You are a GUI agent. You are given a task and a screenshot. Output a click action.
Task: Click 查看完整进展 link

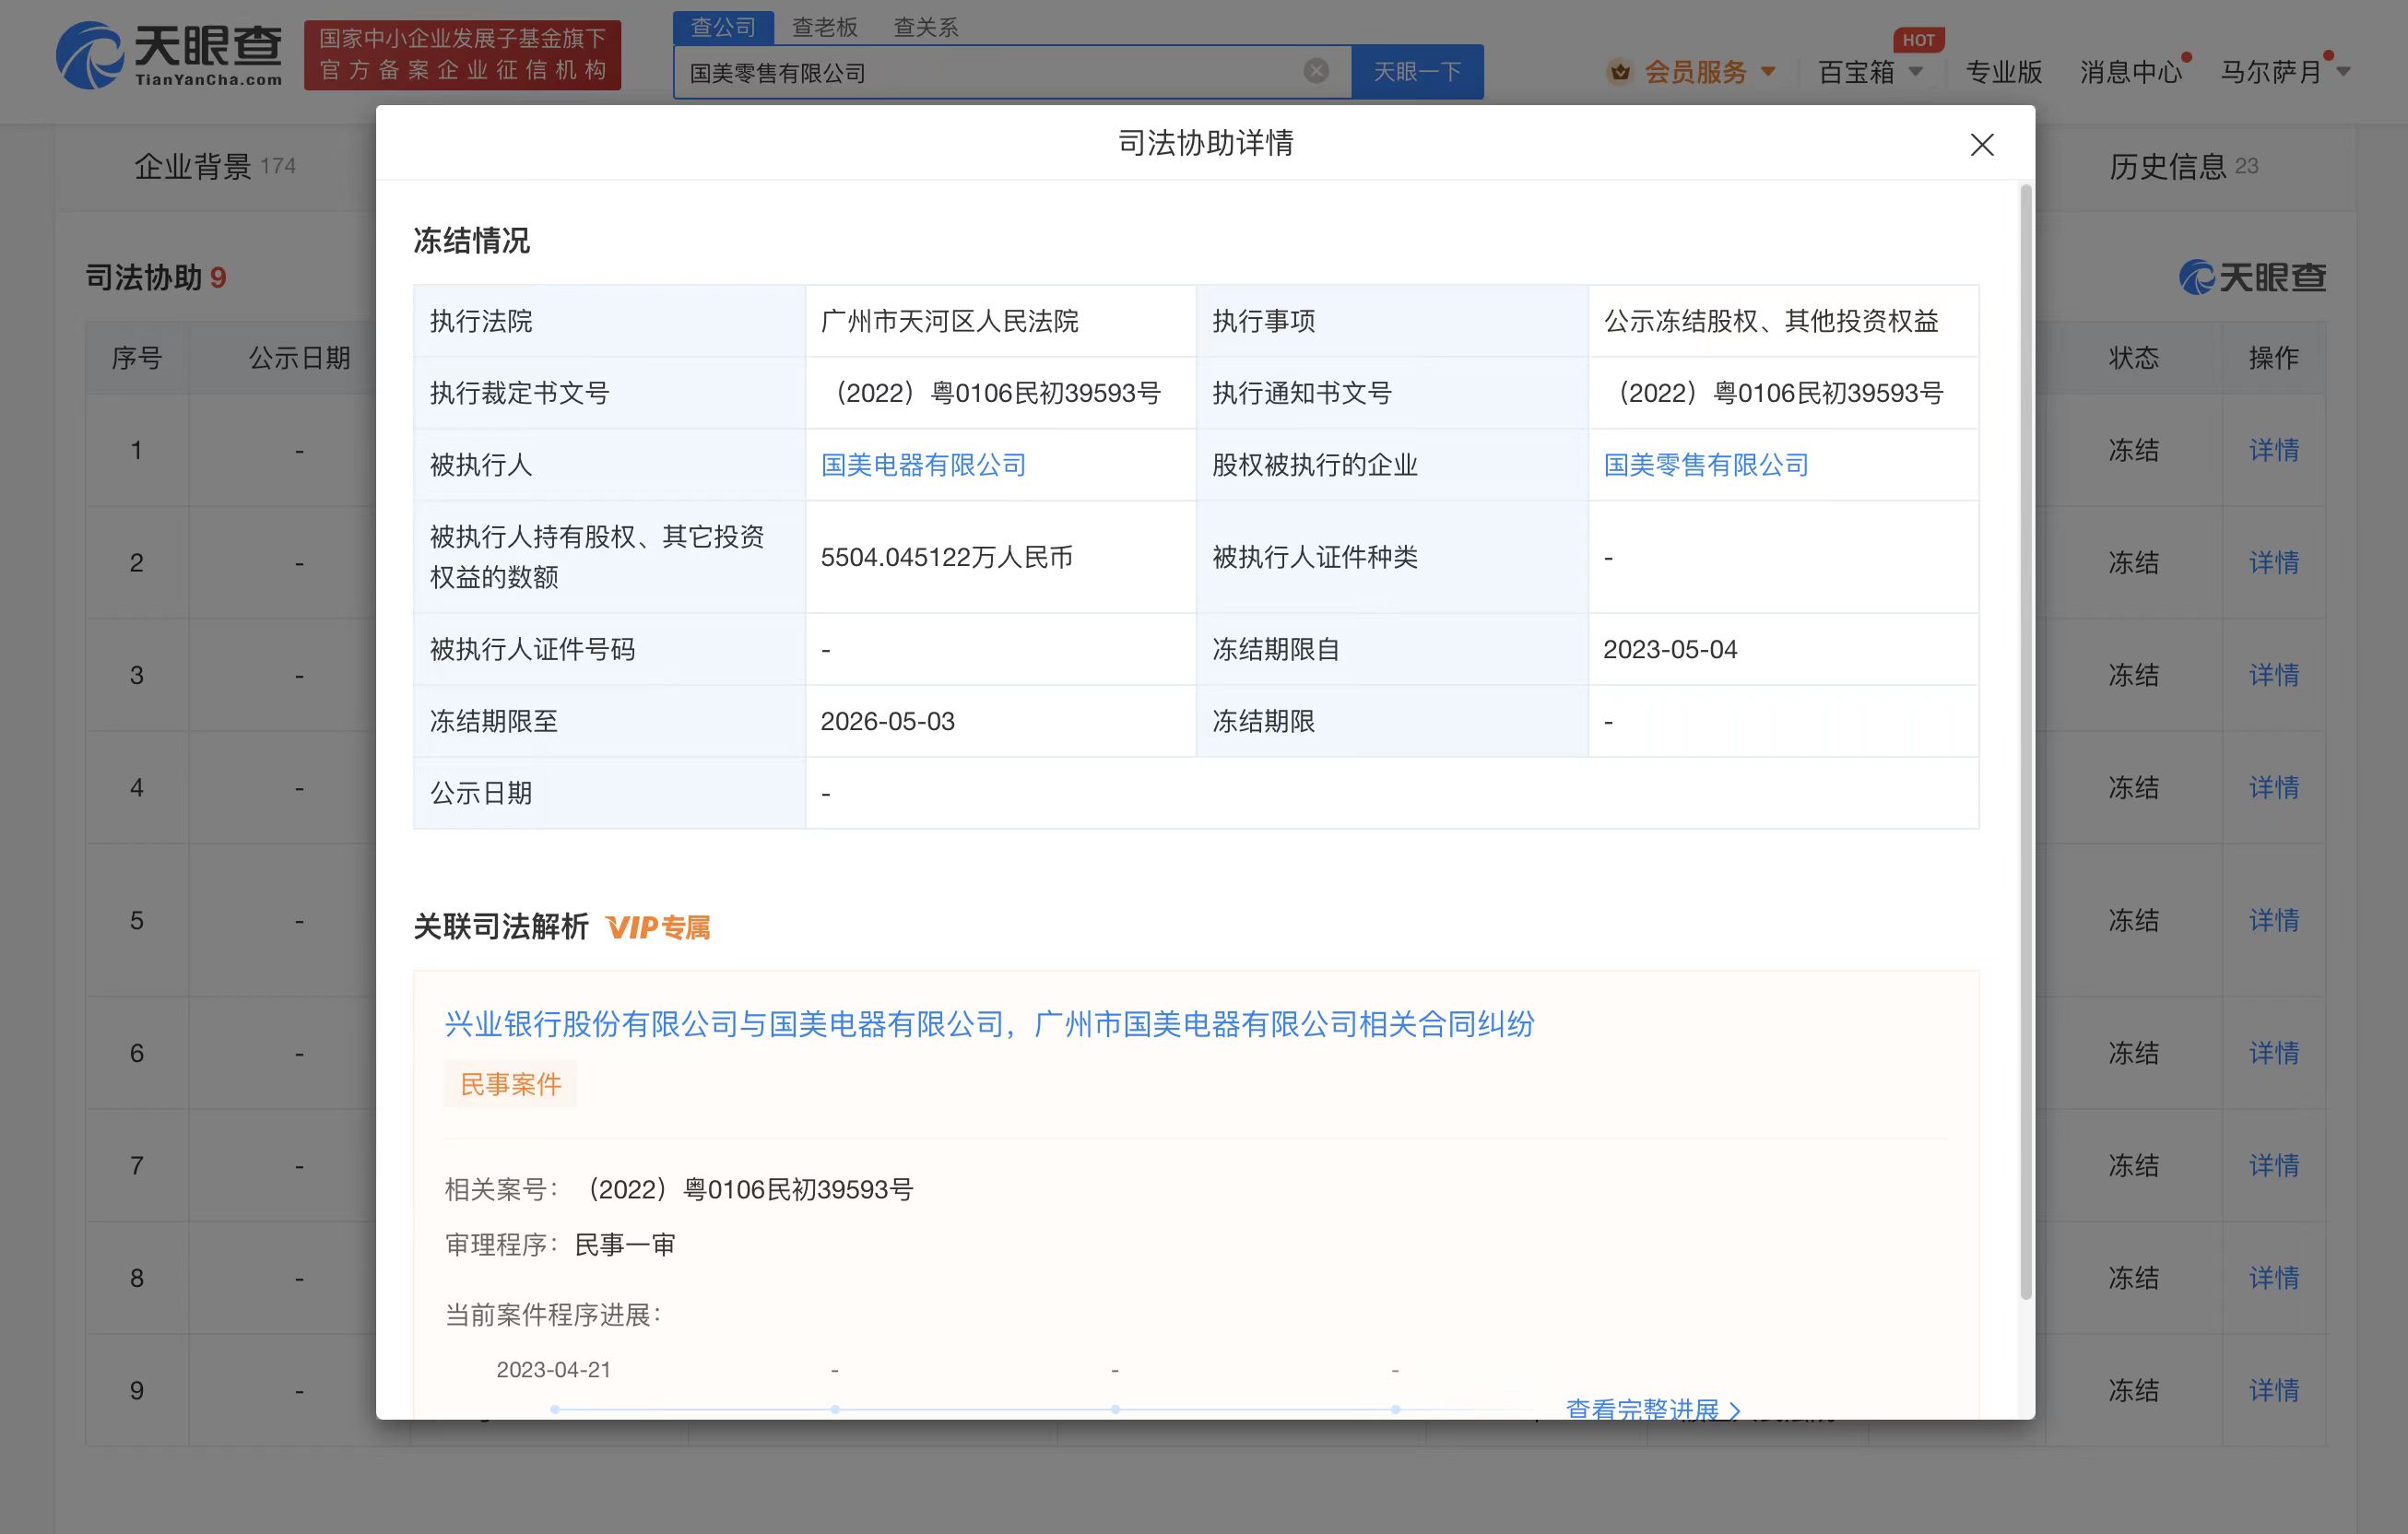click(x=1642, y=1408)
